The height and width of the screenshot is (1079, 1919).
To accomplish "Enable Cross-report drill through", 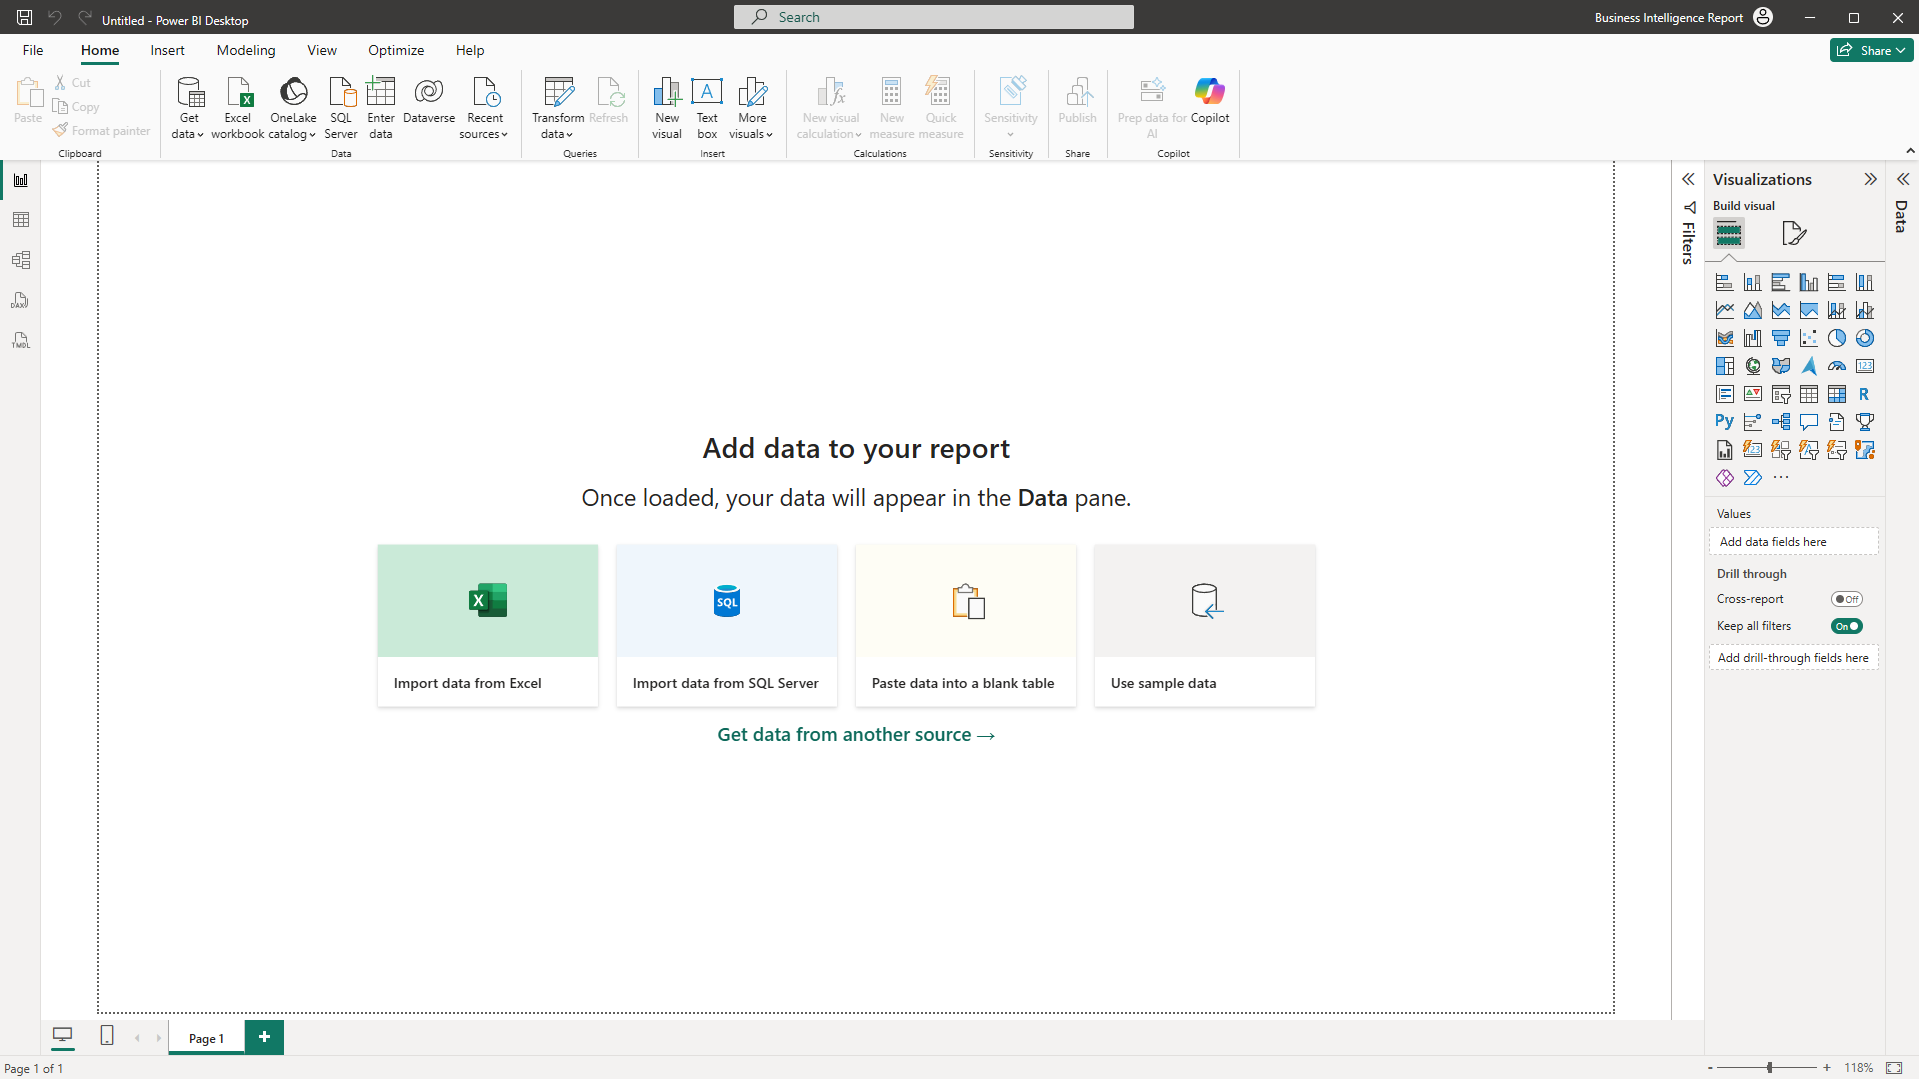I will pos(1846,598).
